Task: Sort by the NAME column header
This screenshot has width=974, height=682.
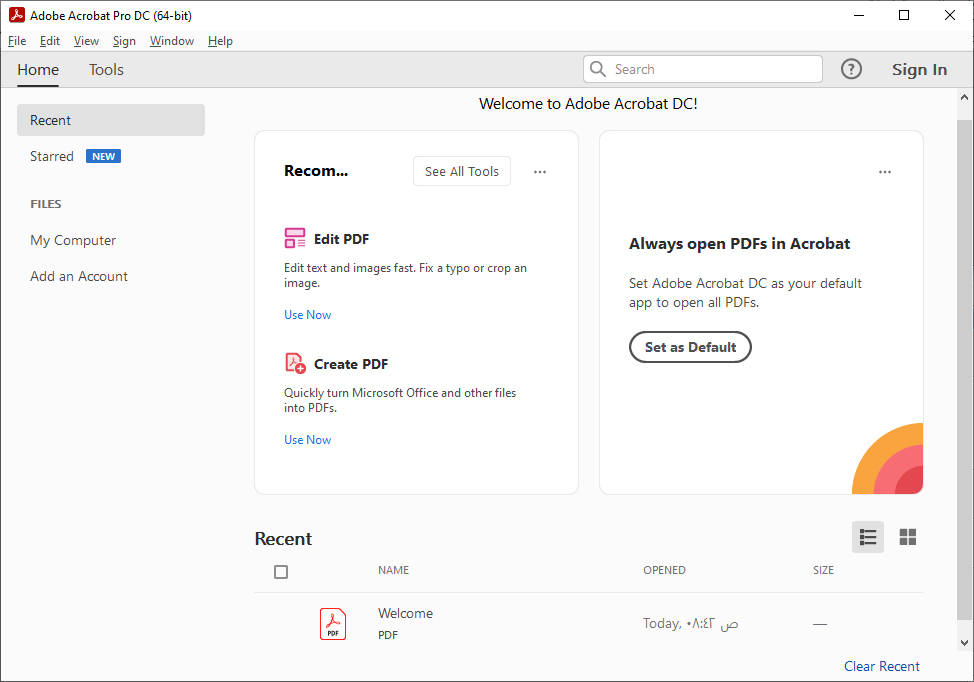Action: pos(393,570)
